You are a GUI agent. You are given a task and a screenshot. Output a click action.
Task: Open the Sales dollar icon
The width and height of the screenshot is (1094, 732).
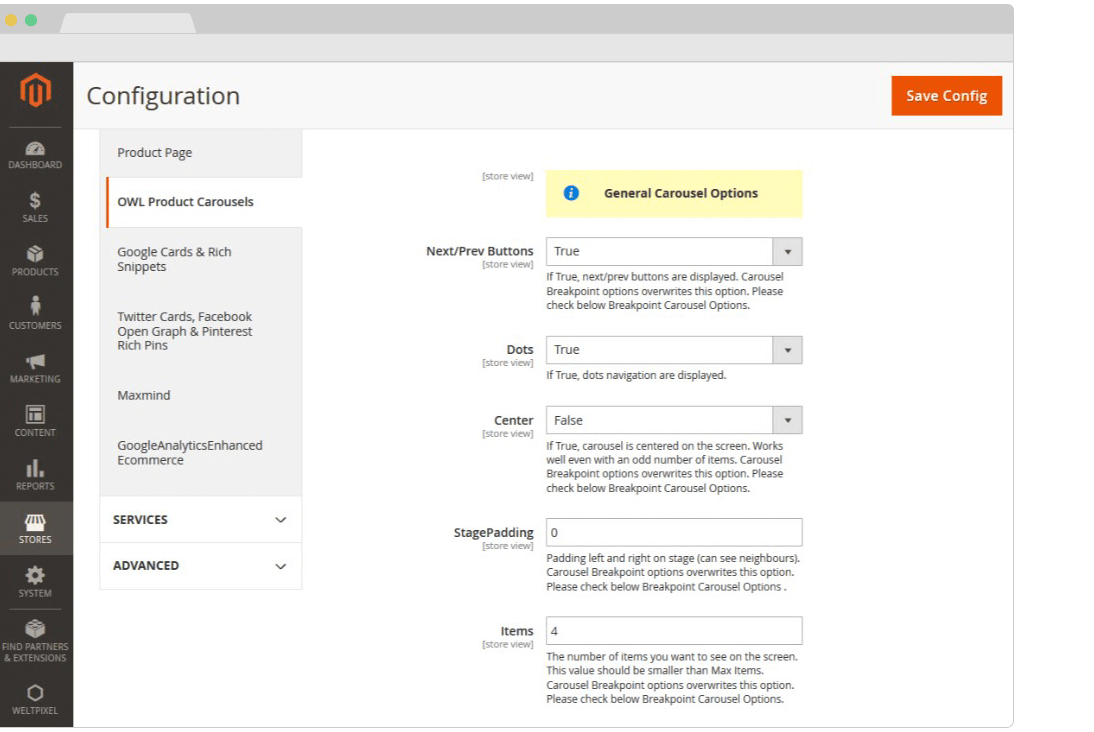click(x=36, y=201)
